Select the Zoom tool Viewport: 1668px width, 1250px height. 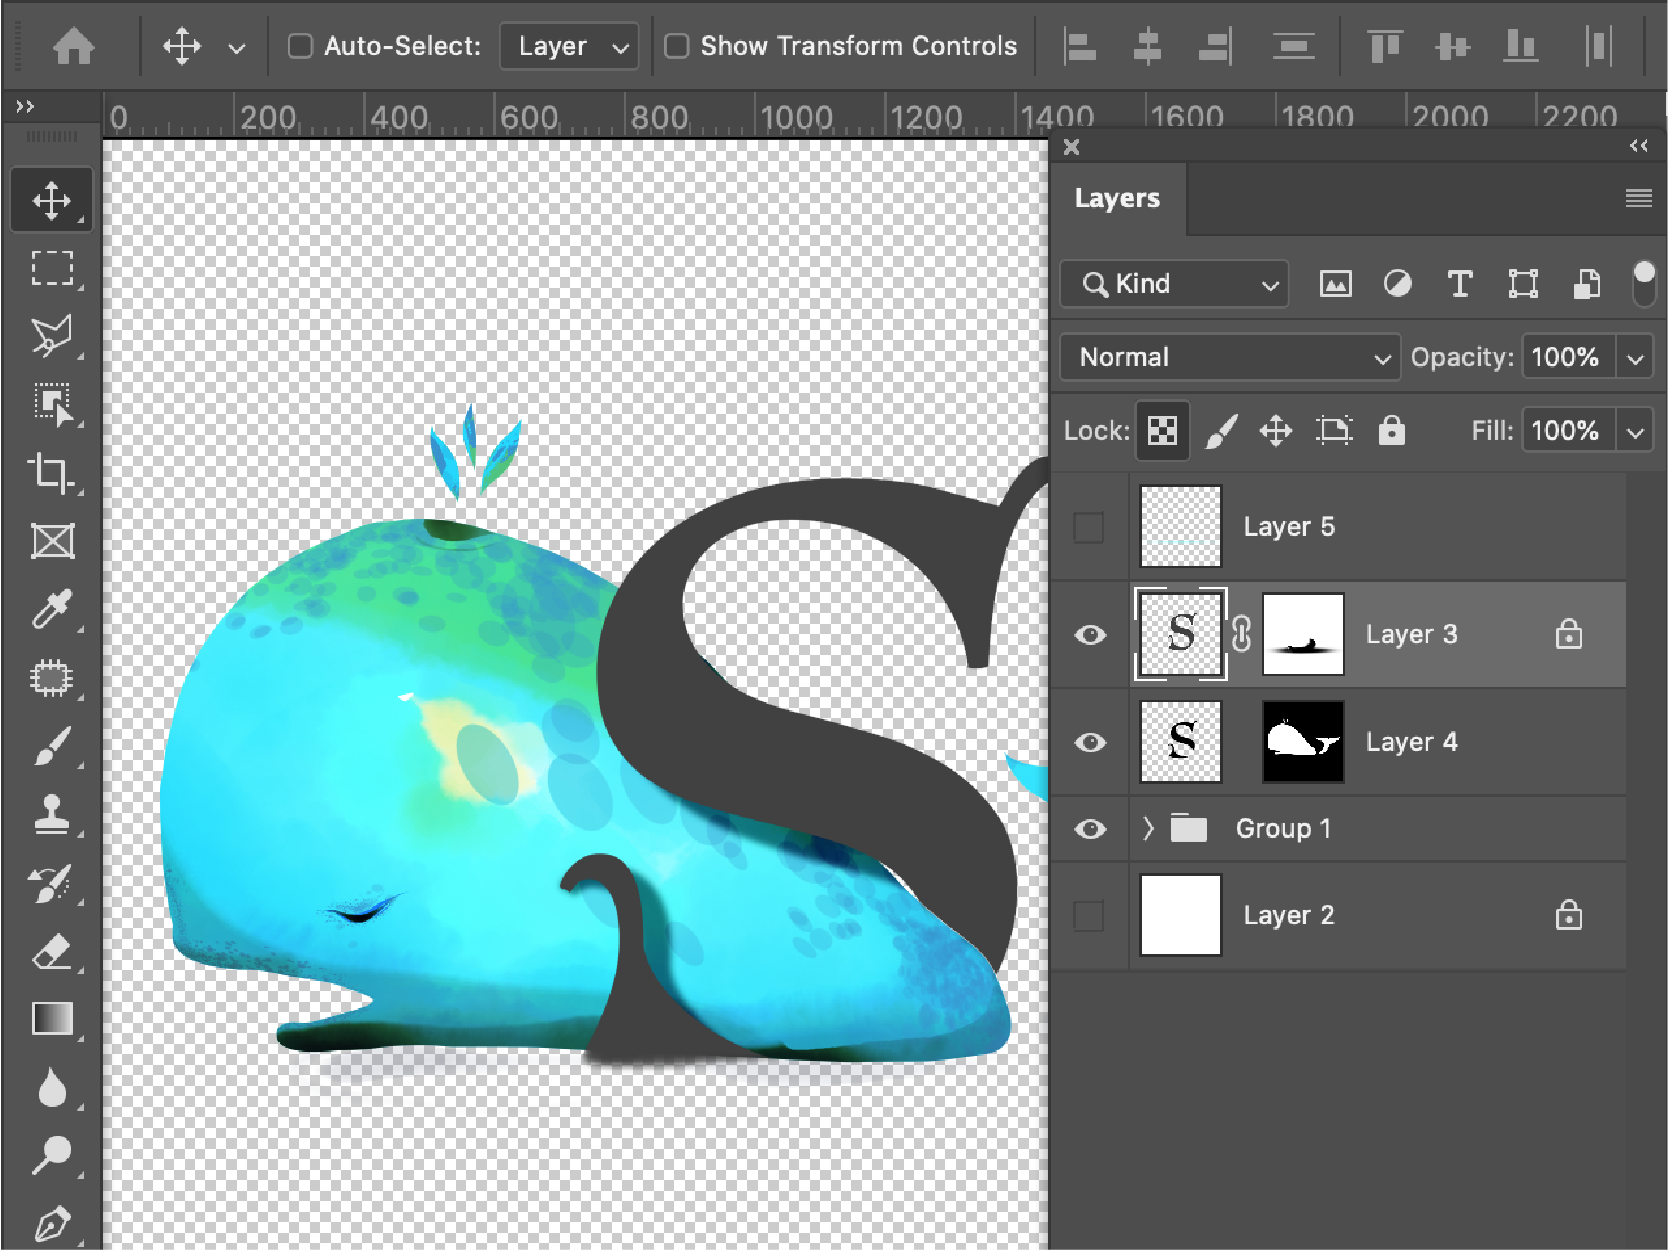pos(52,1155)
